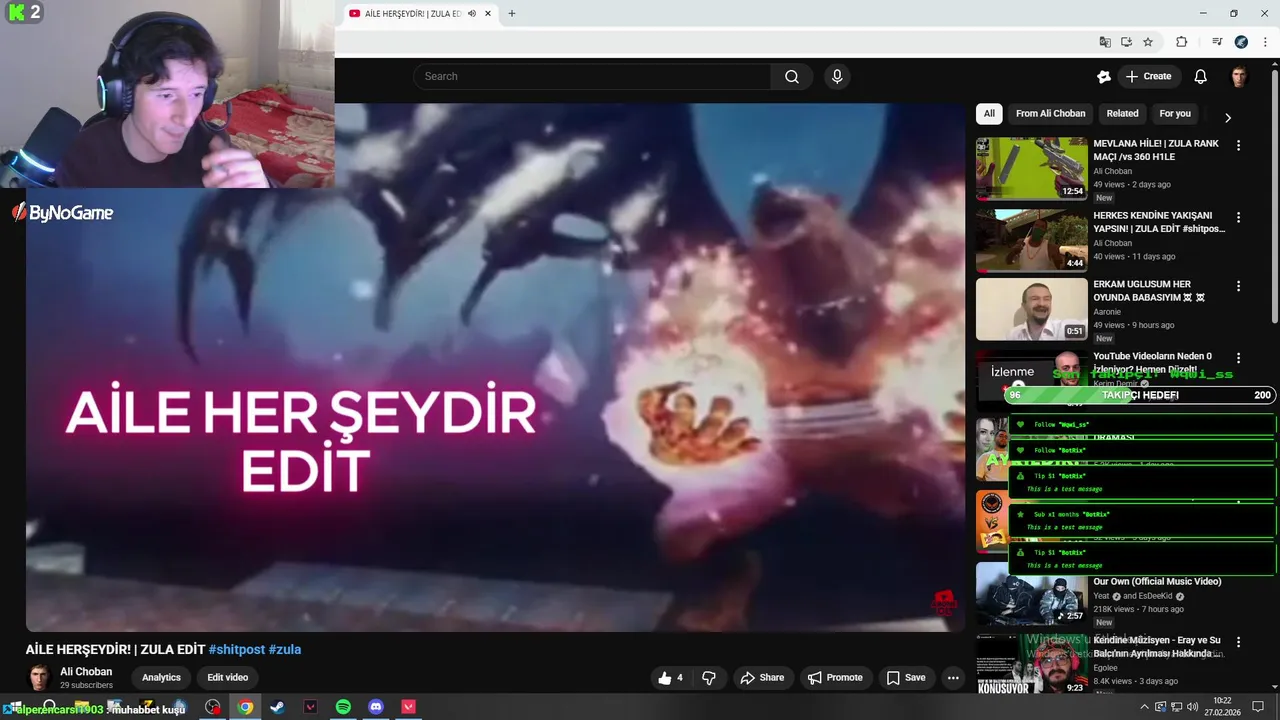
Task: Select the From Ali Choban chip
Action: click(1051, 114)
